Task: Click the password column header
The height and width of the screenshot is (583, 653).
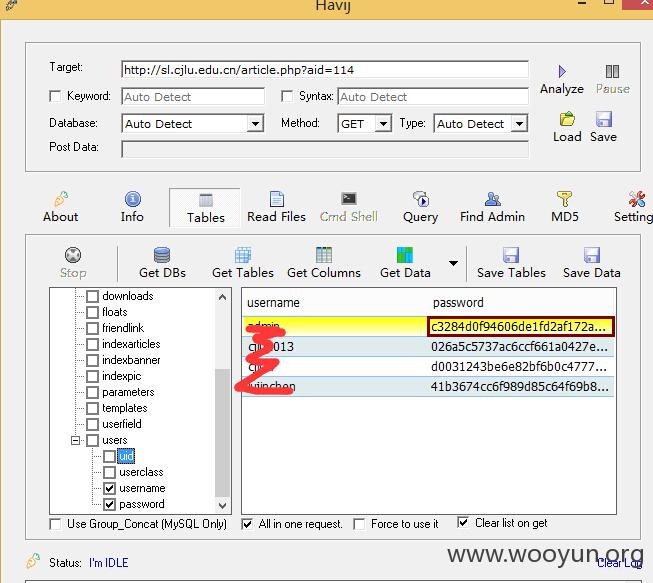Action: [458, 303]
